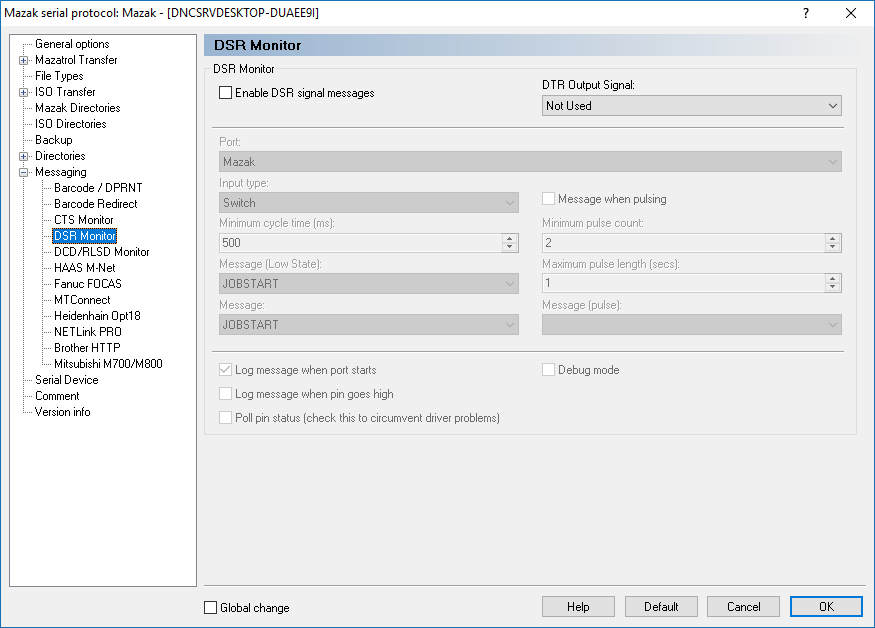This screenshot has width=875, height=628.
Task: Select CTS Monitor in the tree
Action: click(x=83, y=220)
